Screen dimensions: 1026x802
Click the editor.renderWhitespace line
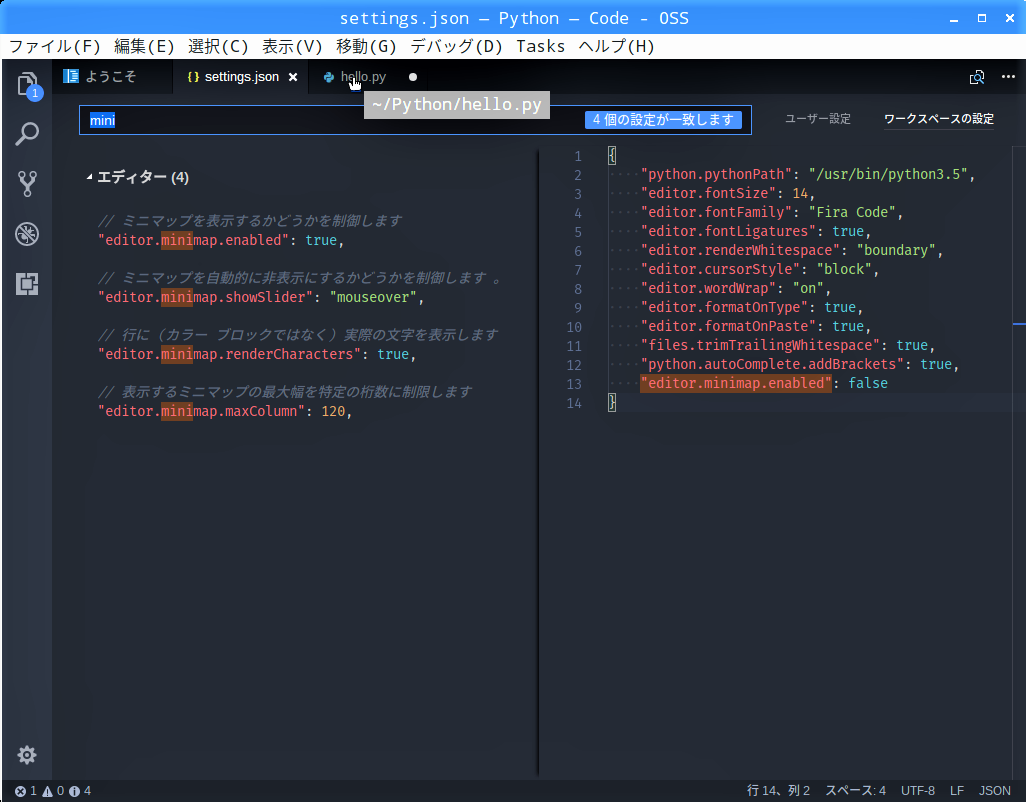pyautogui.click(x=792, y=250)
